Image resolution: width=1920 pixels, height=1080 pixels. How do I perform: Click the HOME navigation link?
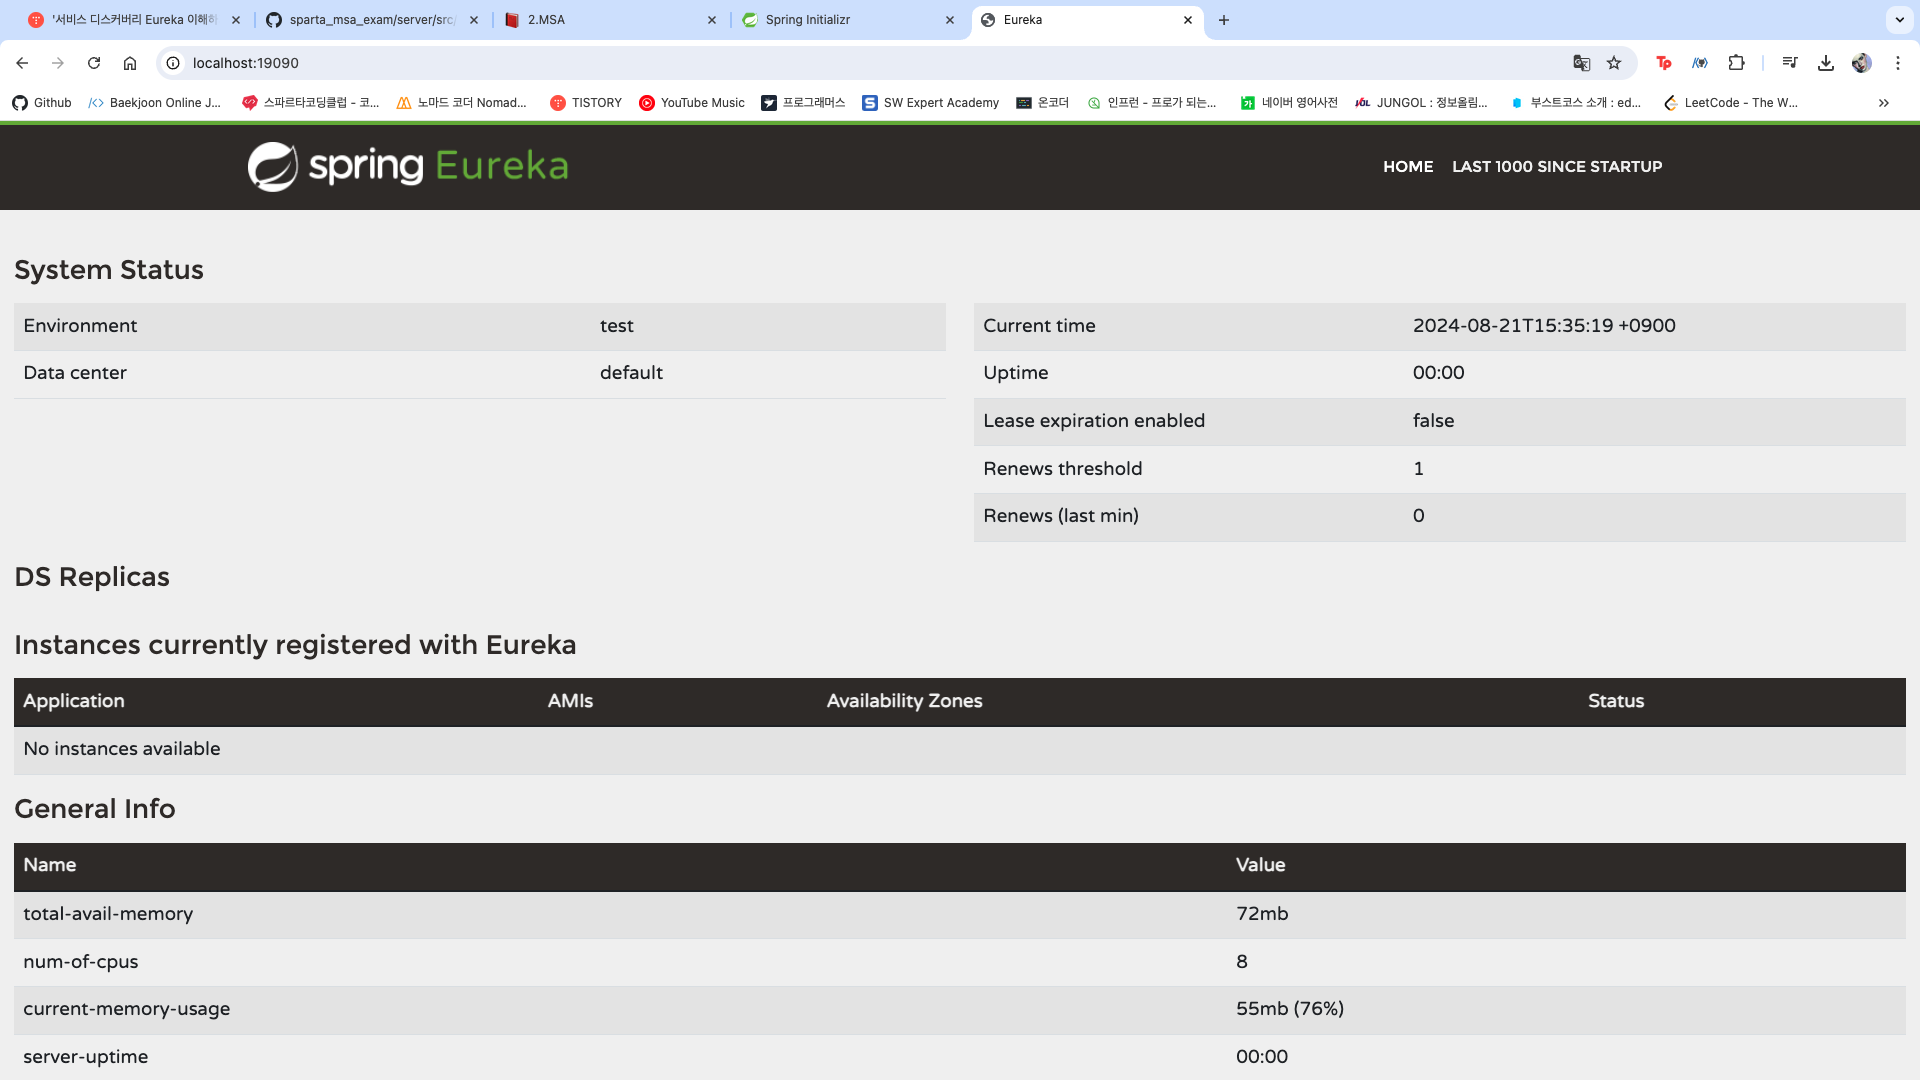pos(1408,167)
